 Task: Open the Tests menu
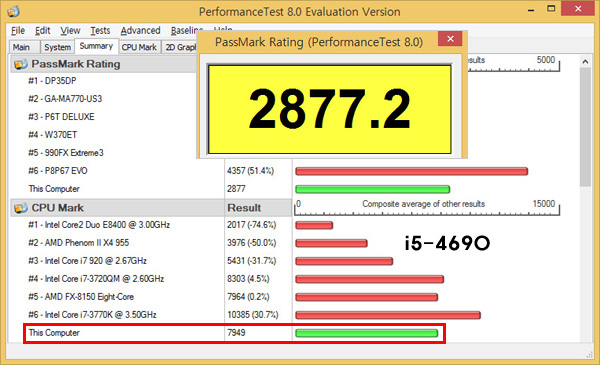tap(100, 31)
